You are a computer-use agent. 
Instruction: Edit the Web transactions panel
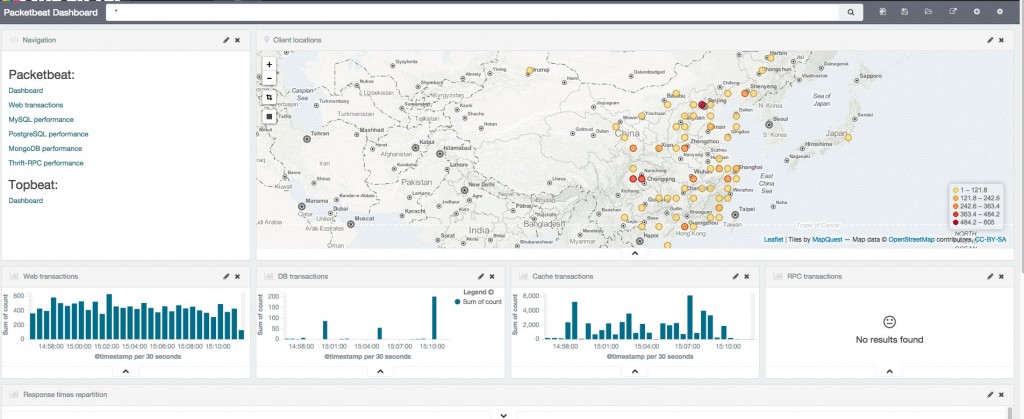226,277
